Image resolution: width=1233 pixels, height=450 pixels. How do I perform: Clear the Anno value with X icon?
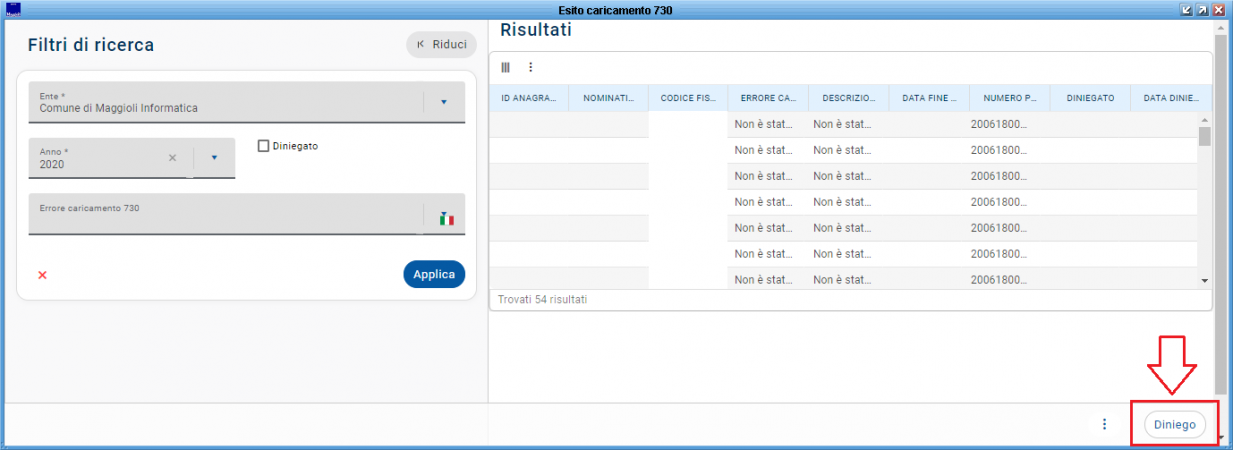pyautogui.click(x=172, y=157)
